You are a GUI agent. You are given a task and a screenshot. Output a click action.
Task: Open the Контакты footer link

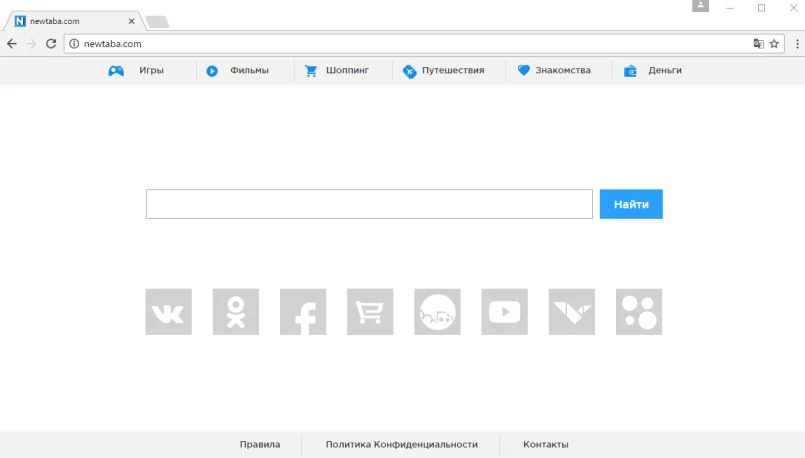coord(546,444)
